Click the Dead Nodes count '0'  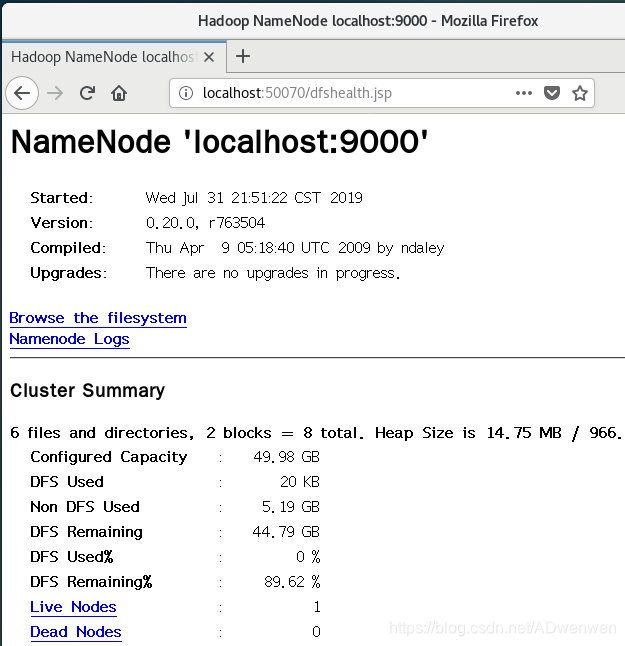tap(316, 632)
